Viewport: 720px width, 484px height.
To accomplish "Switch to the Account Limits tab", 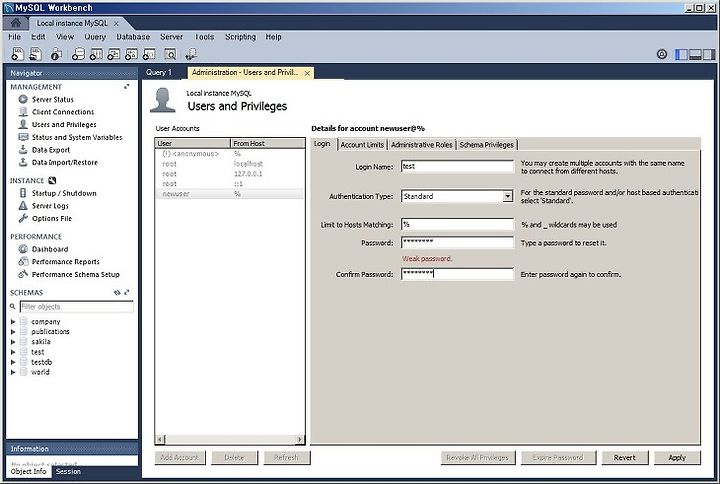I will point(362,145).
